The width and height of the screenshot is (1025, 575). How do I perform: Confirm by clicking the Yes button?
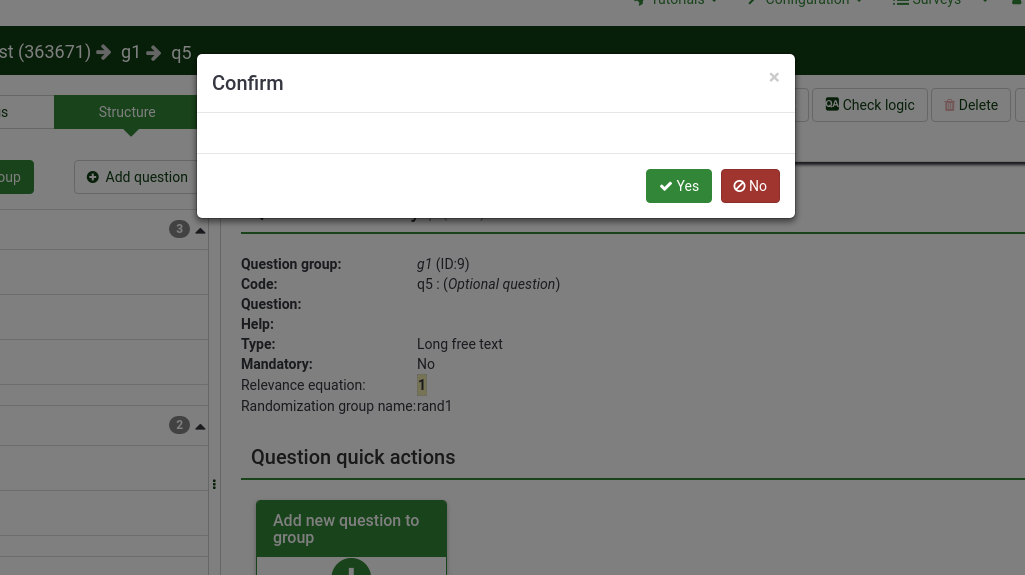(x=679, y=186)
